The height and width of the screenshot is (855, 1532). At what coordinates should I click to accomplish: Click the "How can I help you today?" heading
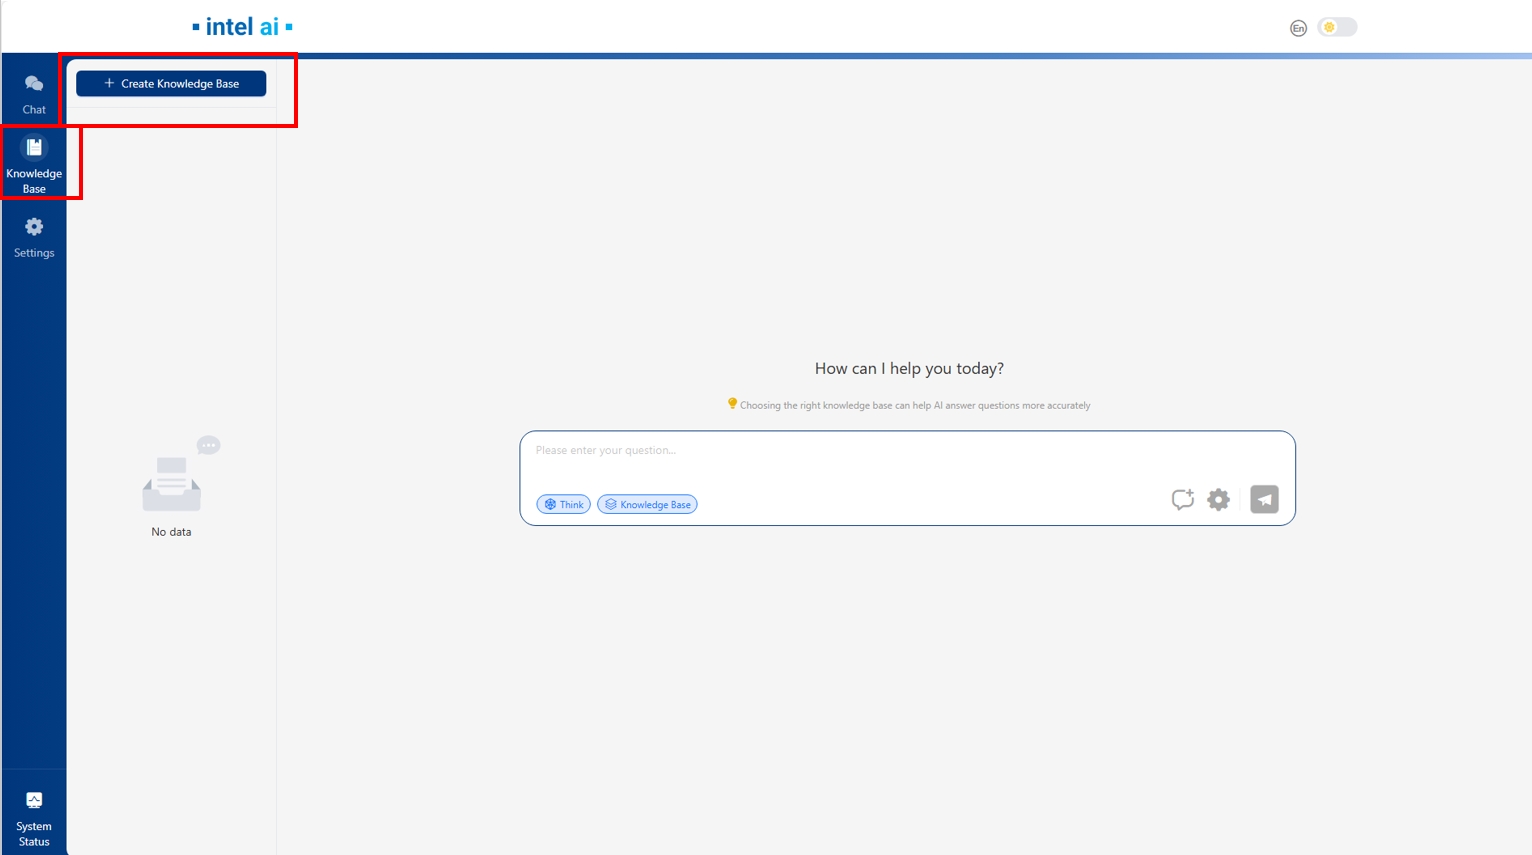(x=909, y=368)
